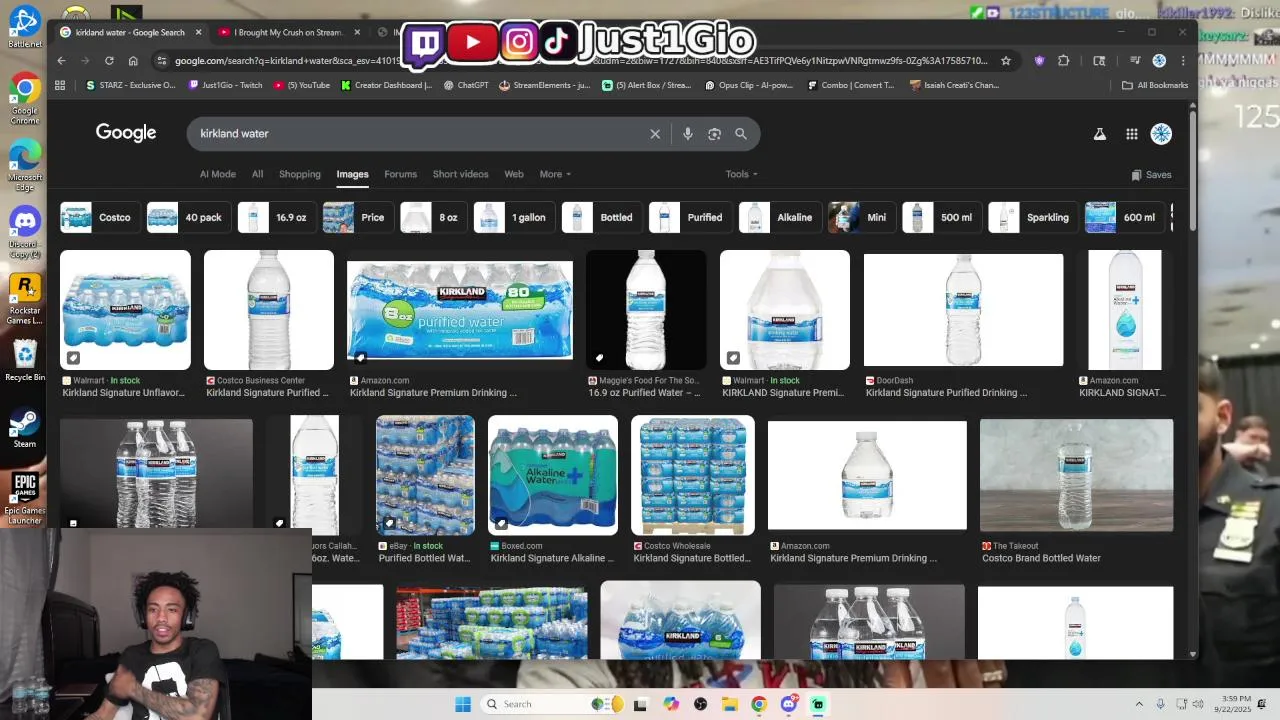
Task: Open the Chrome apps grid in the bookmarks bar
Action: pos(60,85)
